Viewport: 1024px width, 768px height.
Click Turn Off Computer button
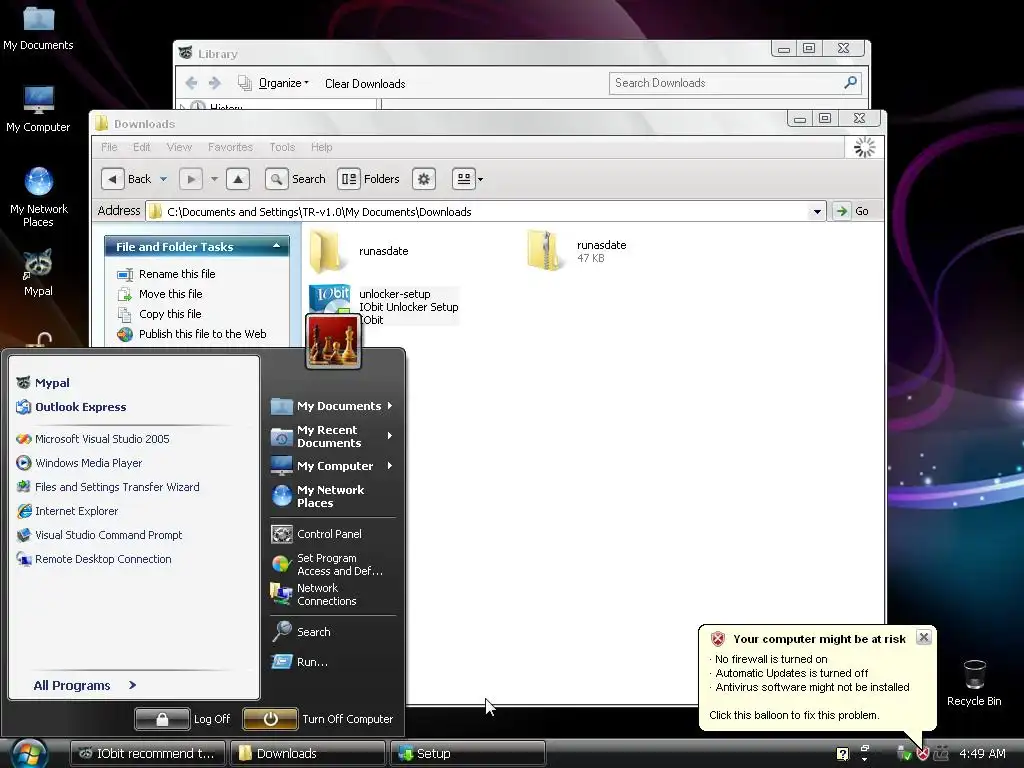(318, 719)
